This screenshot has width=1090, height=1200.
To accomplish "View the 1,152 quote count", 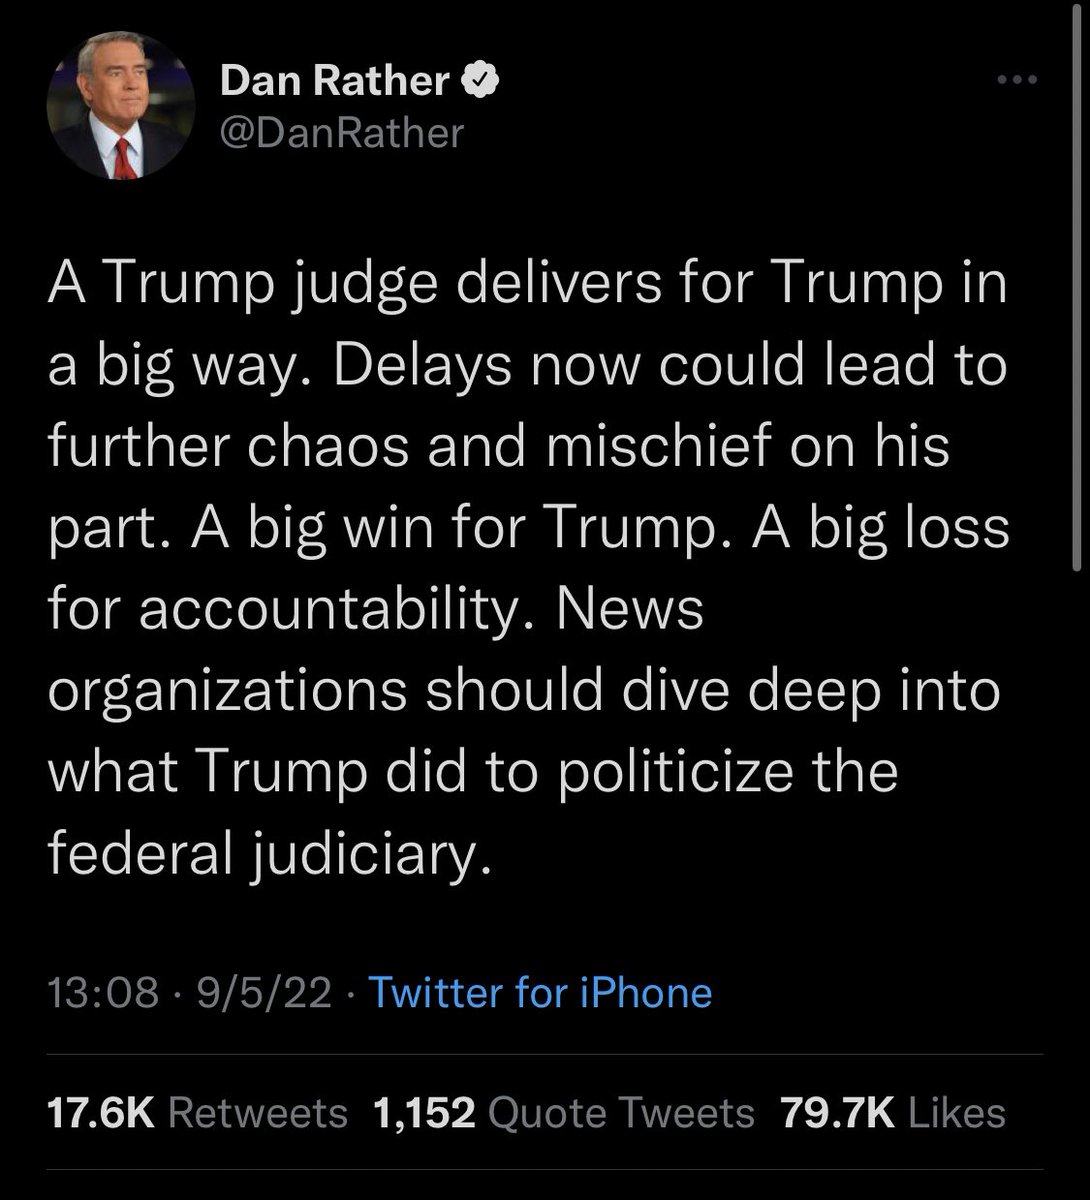I will click(x=424, y=1113).
